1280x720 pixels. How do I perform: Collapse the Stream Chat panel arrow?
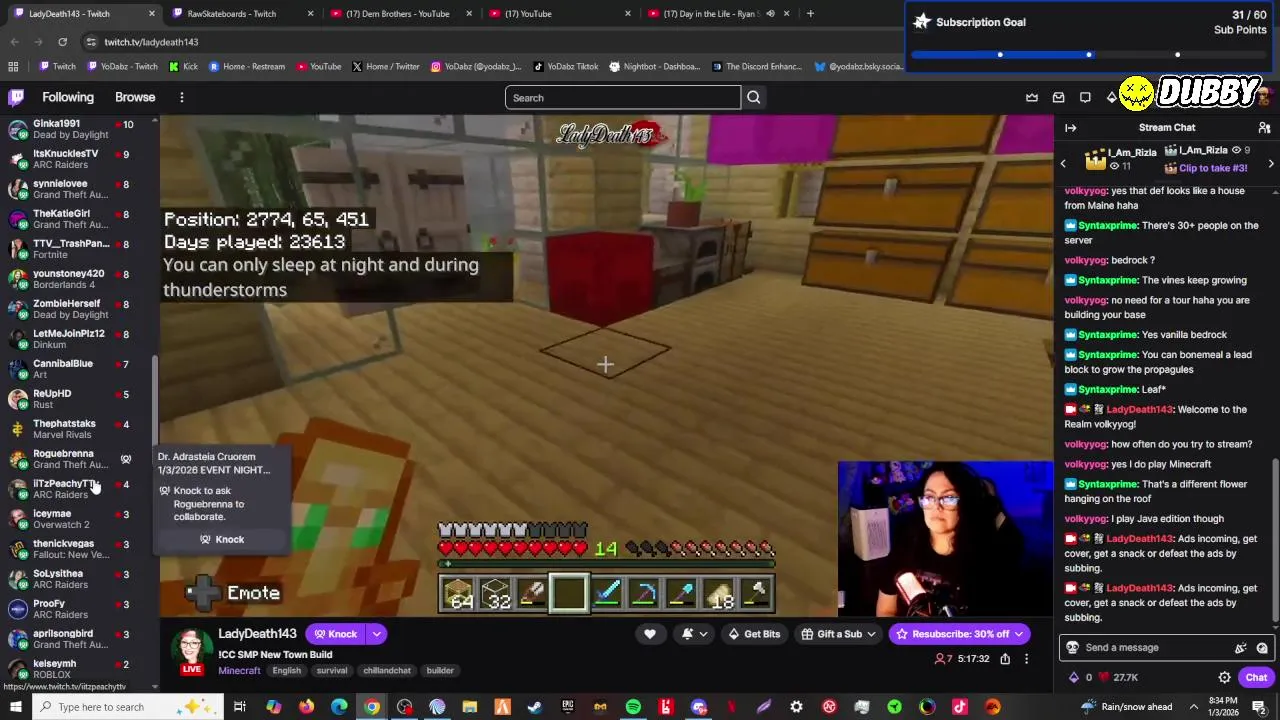tap(1070, 128)
